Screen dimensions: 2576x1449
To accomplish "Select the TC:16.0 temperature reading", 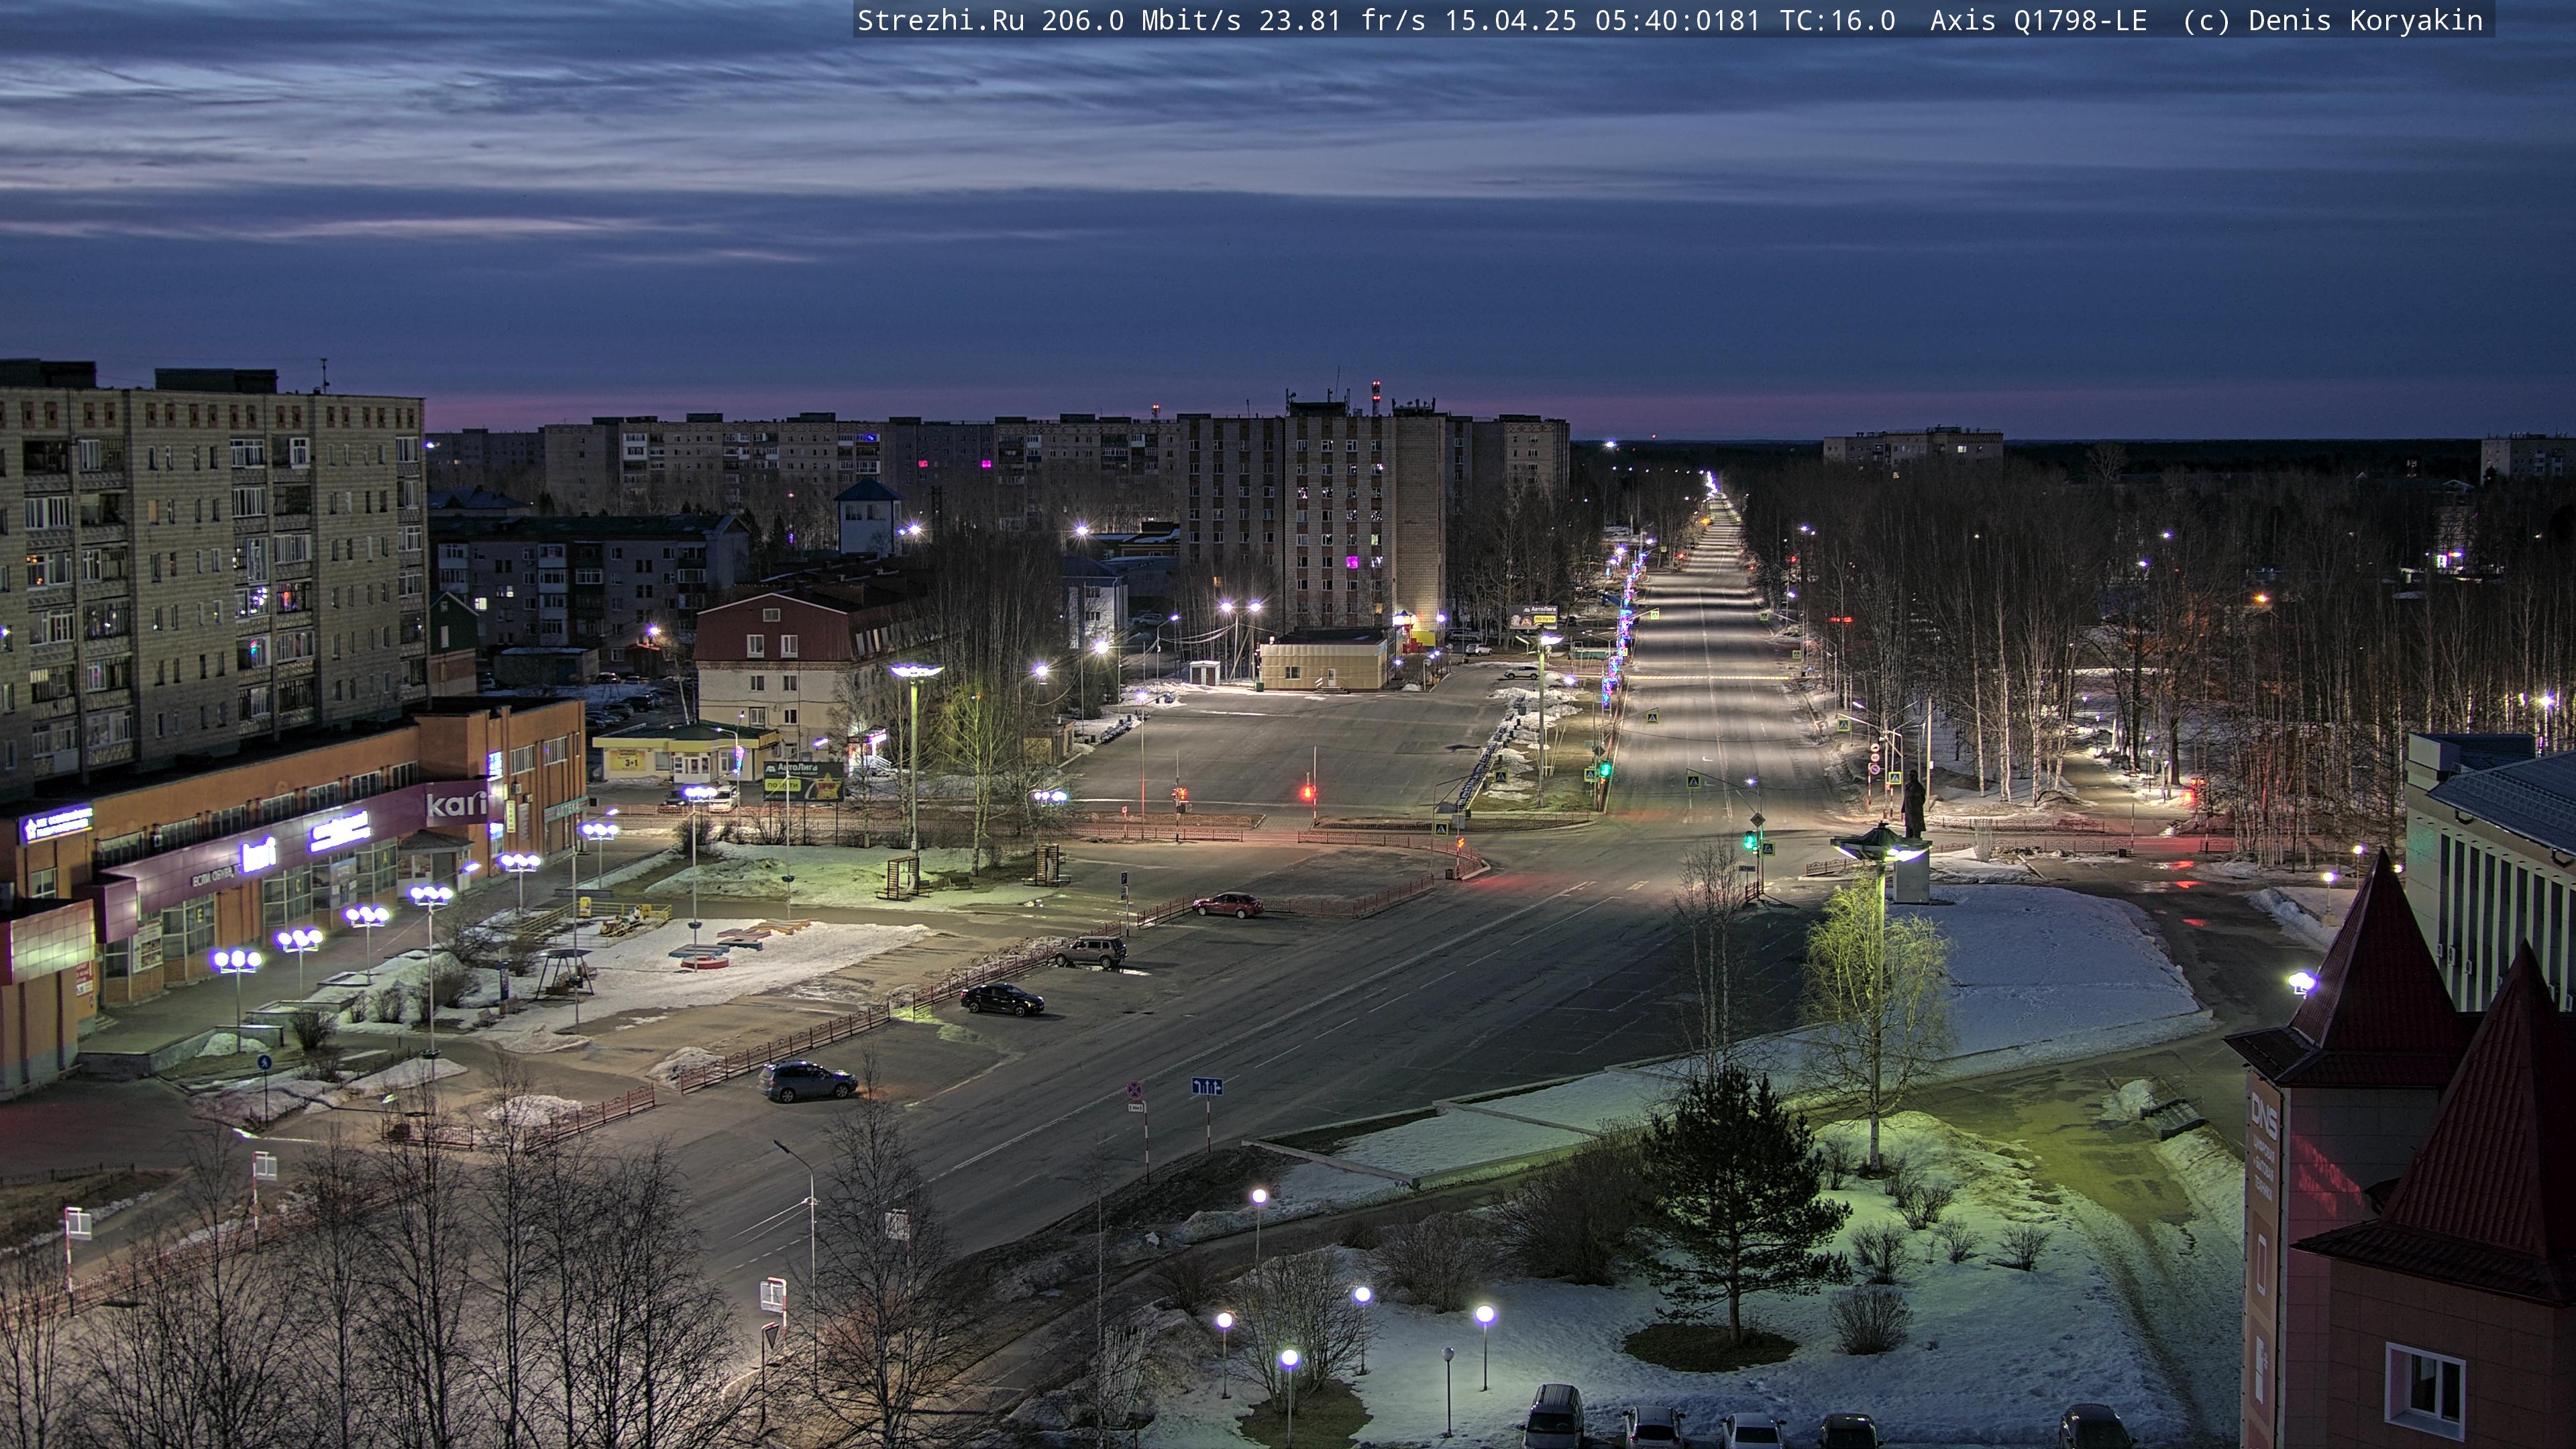I will point(1837,20).
